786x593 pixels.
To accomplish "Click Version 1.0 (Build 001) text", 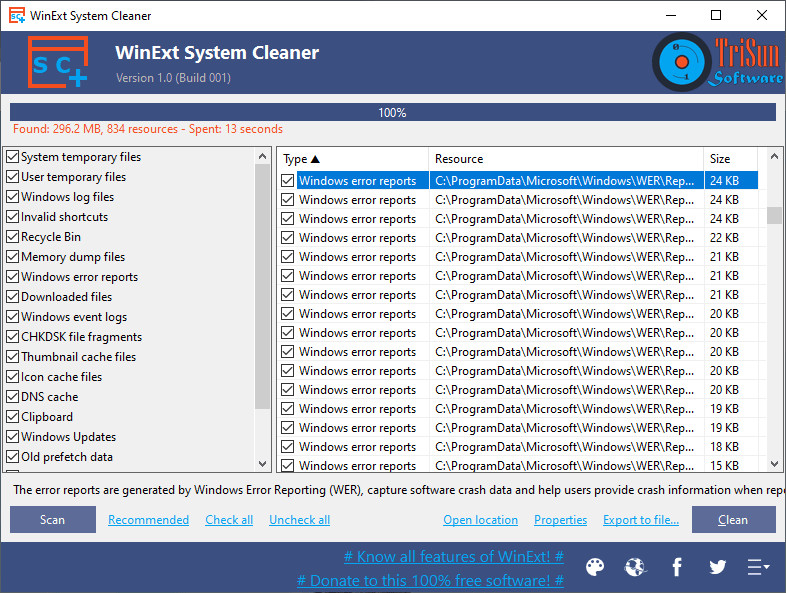I will (173, 78).
